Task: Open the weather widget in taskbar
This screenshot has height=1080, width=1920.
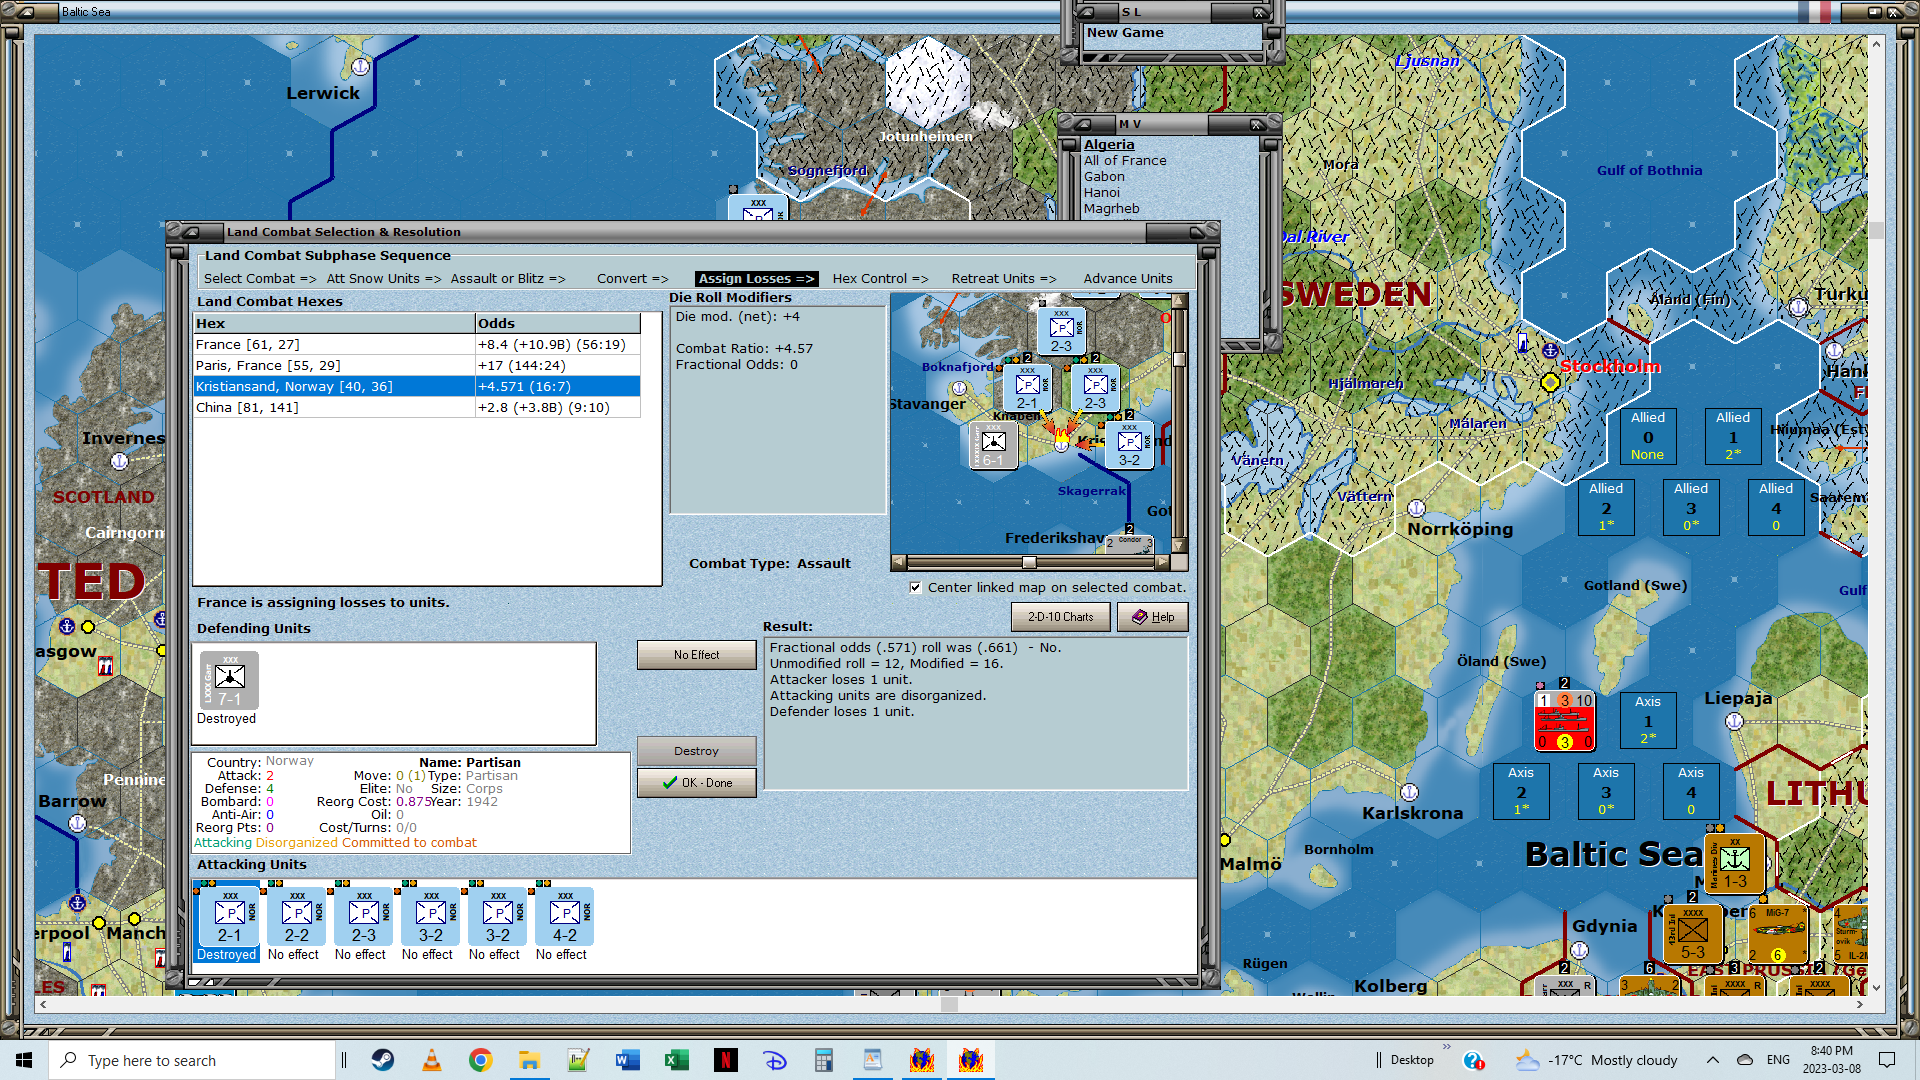Action: pyautogui.click(x=1597, y=1060)
